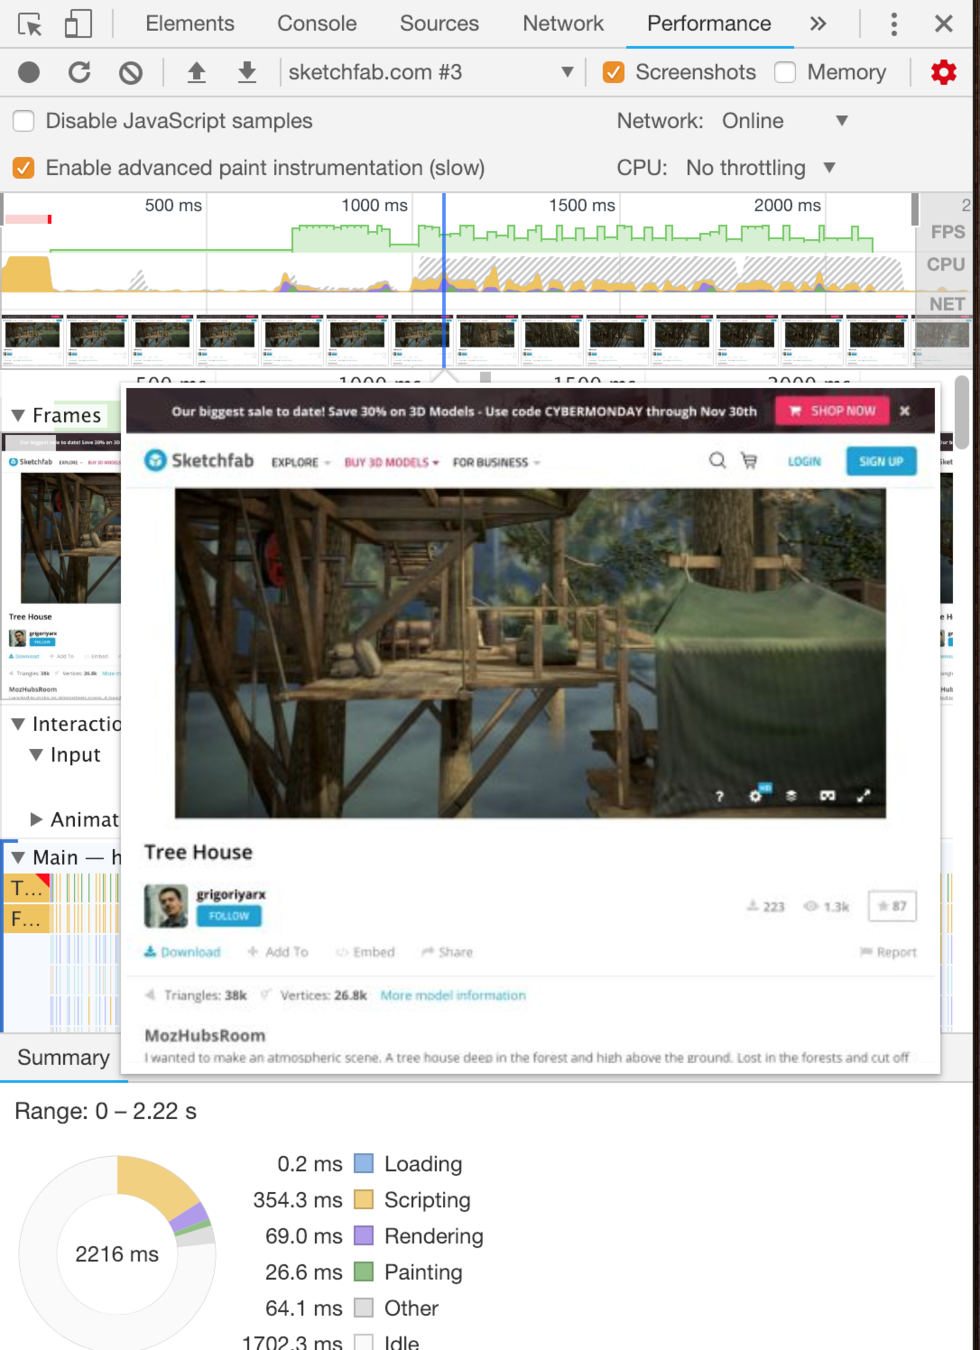Image resolution: width=980 pixels, height=1350 pixels.
Task: Click grigoriyarx's avatar picture
Action: (165, 906)
